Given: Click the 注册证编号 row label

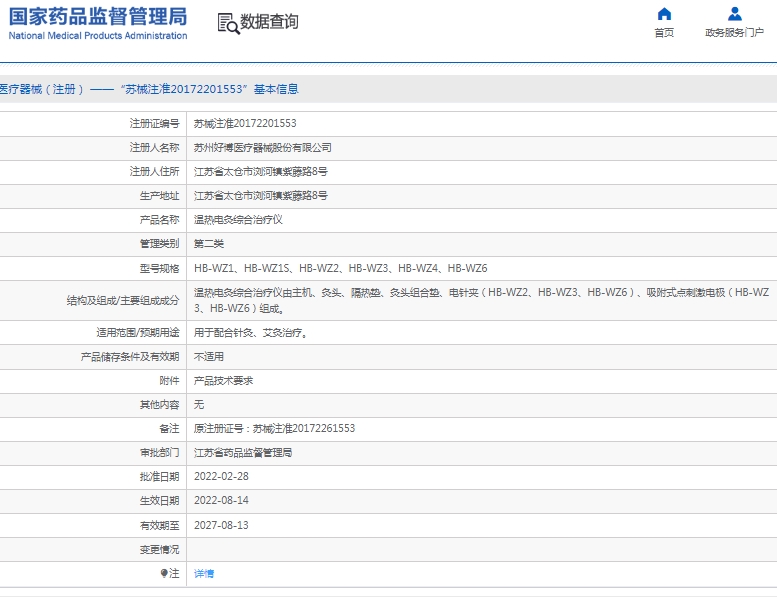Looking at the screenshot, I should (154, 123).
